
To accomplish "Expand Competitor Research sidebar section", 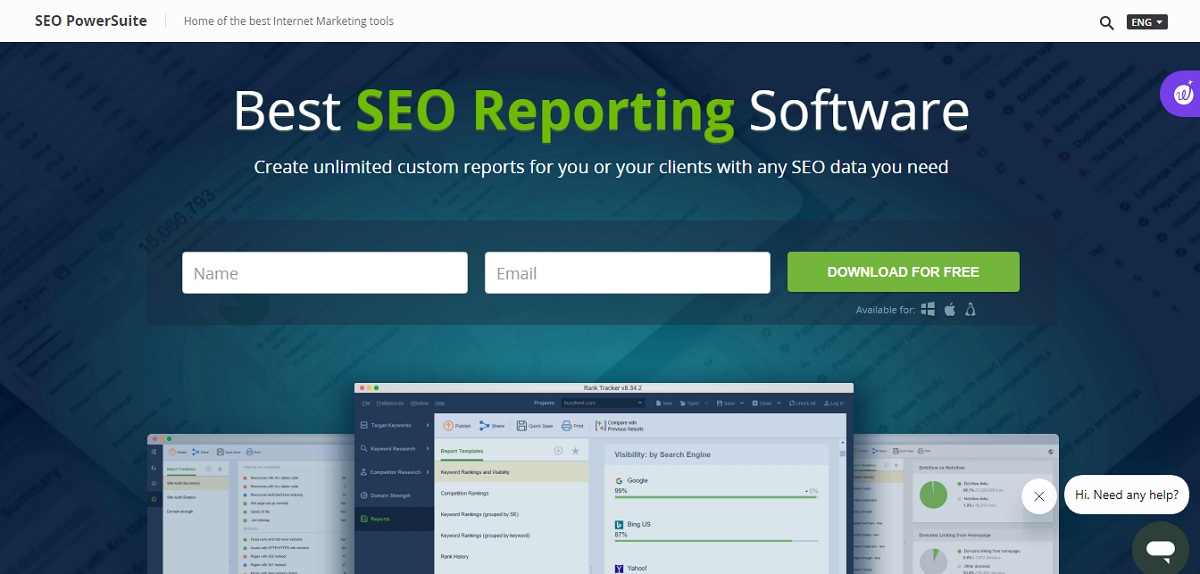I will (x=394, y=472).
